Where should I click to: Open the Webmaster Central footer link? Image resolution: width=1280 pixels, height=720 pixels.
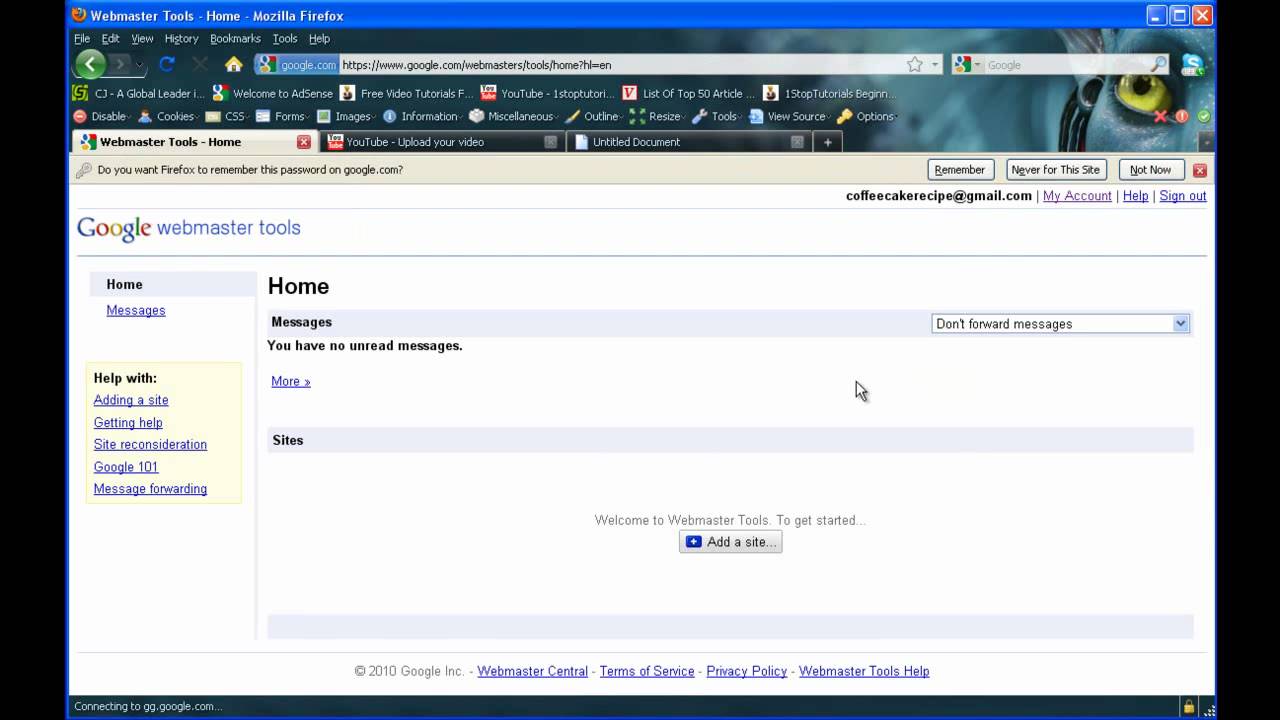[x=533, y=671]
